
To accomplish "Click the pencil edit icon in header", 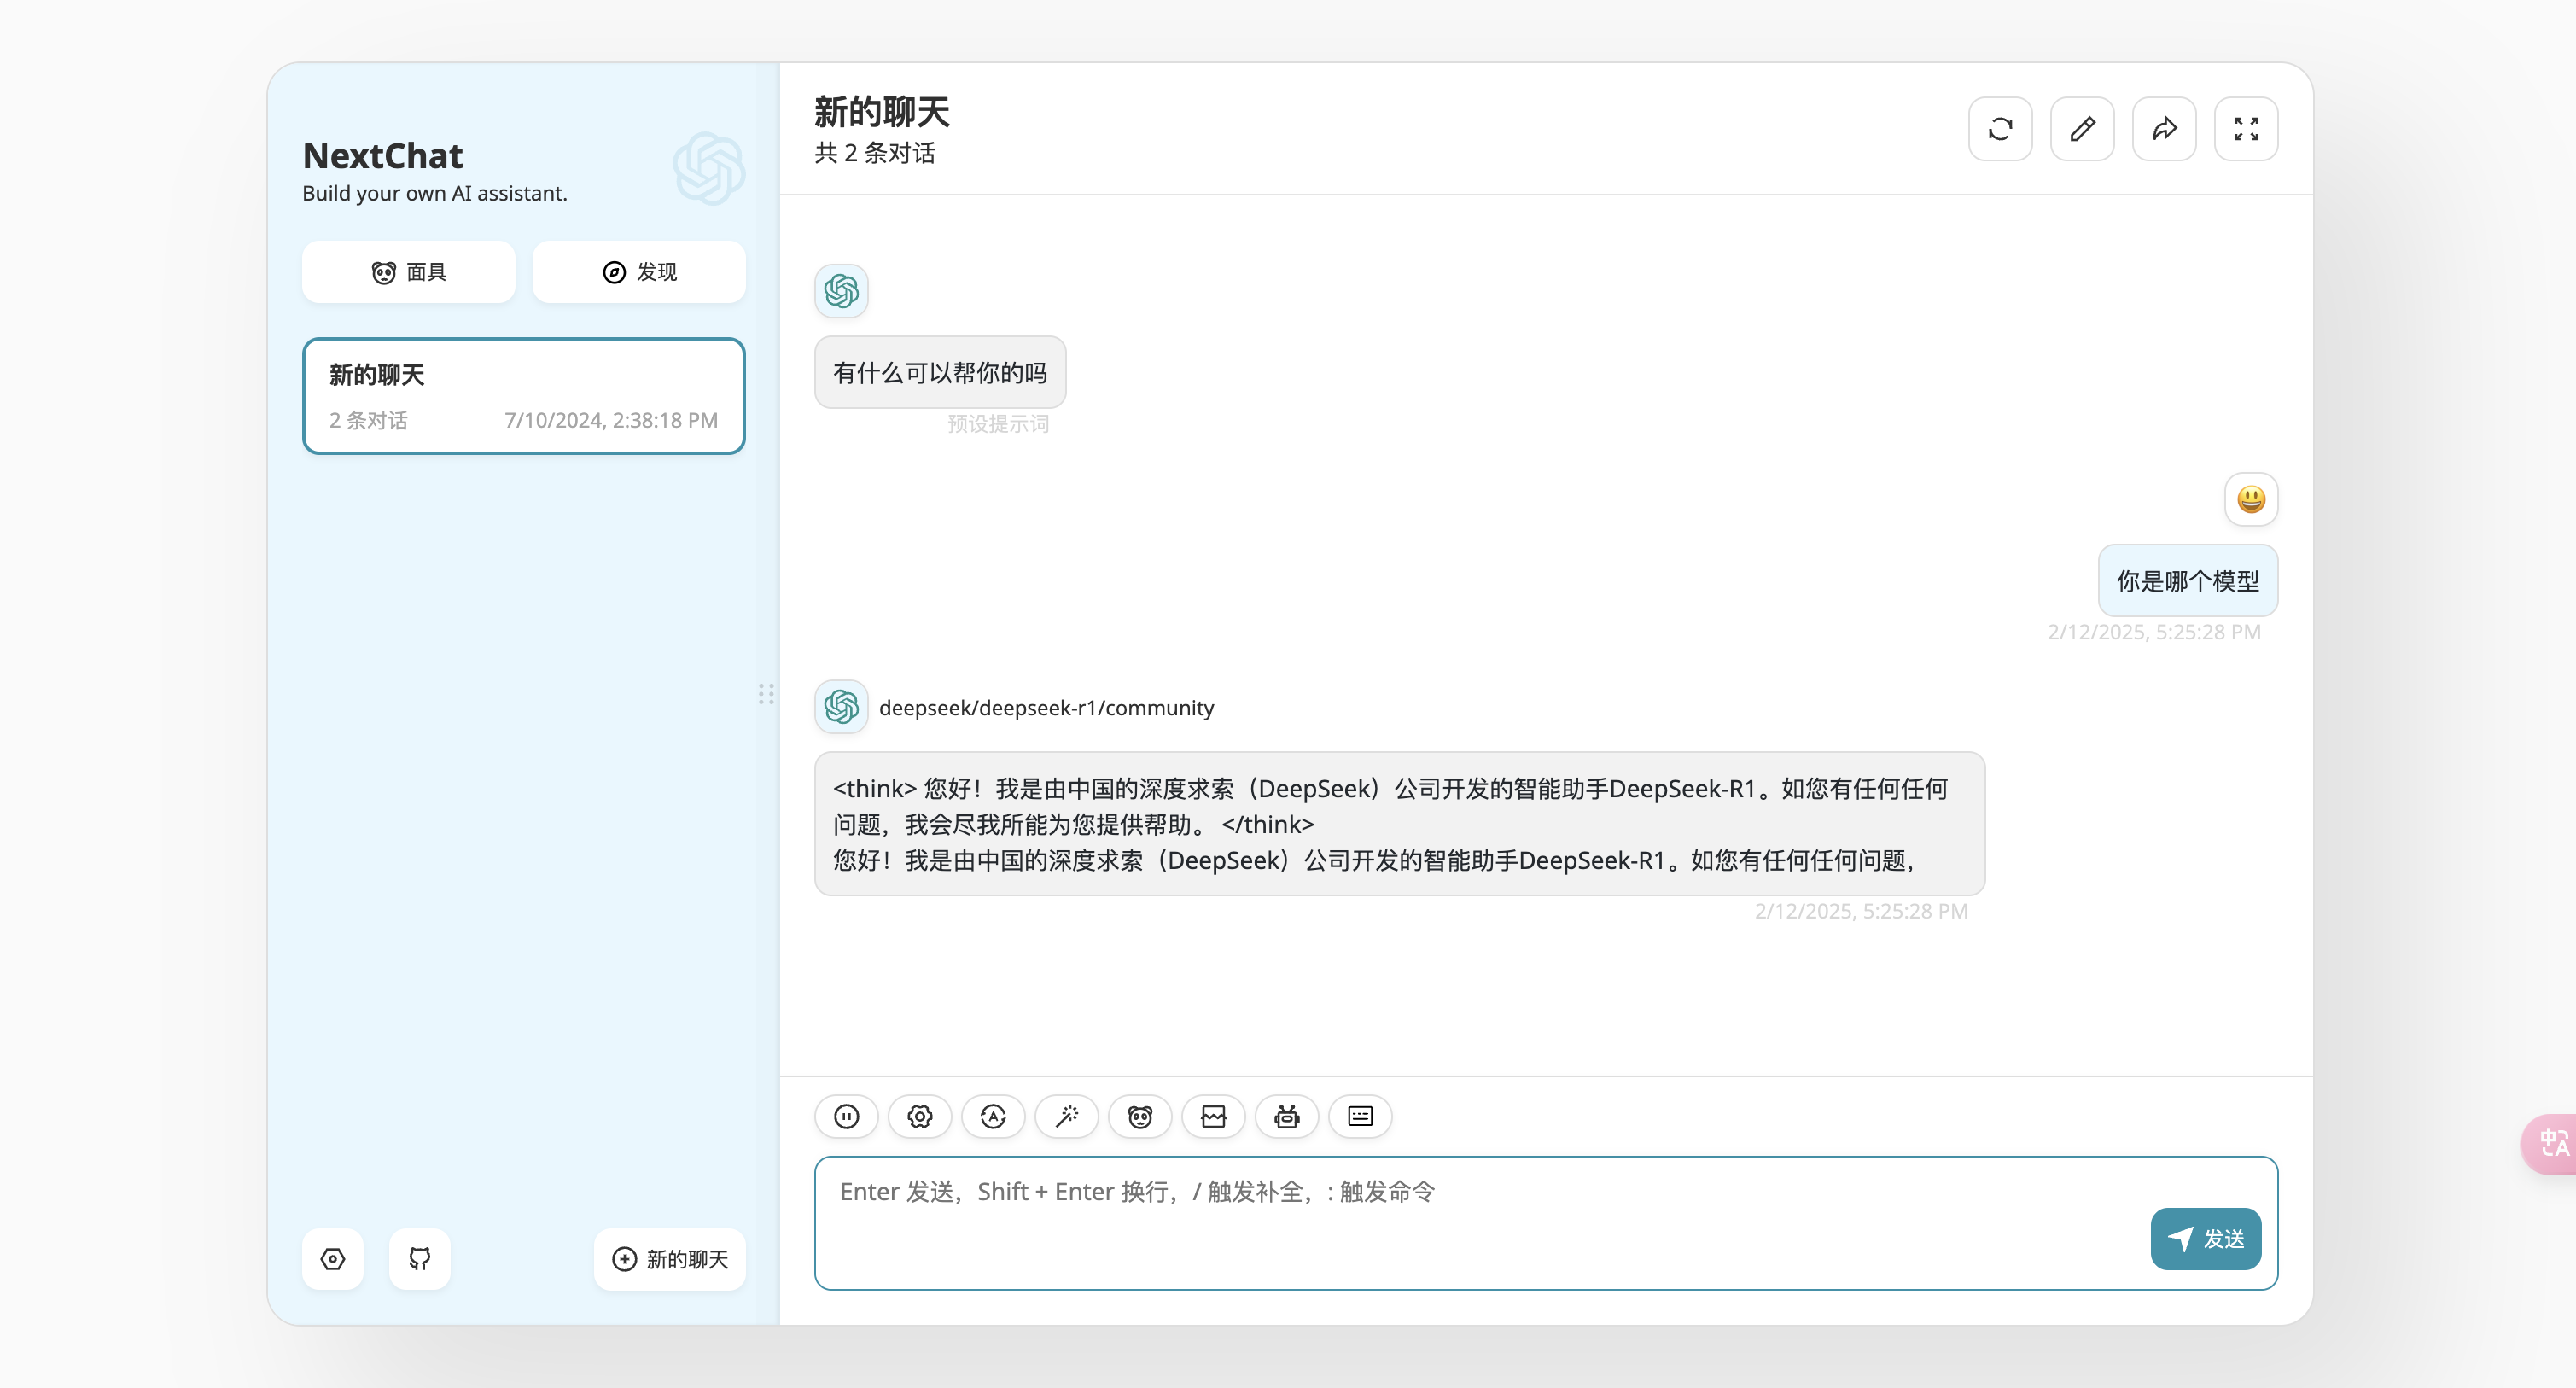I will (x=2082, y=129).
